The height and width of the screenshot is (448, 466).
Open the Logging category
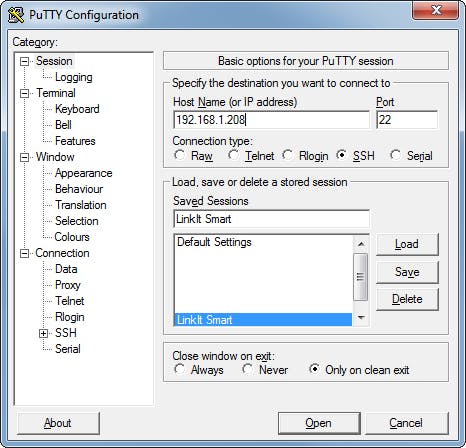pyautogui.click(x=74, y=77)
